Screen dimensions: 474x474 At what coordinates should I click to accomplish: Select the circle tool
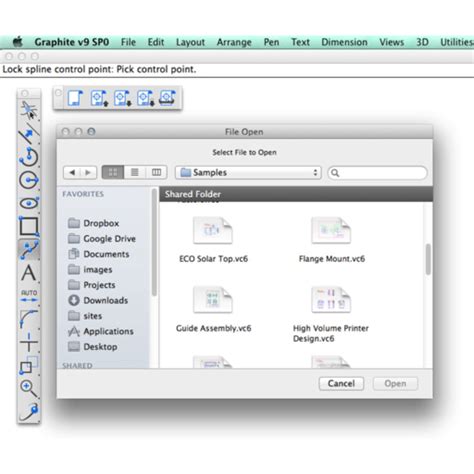pos(29,180)
